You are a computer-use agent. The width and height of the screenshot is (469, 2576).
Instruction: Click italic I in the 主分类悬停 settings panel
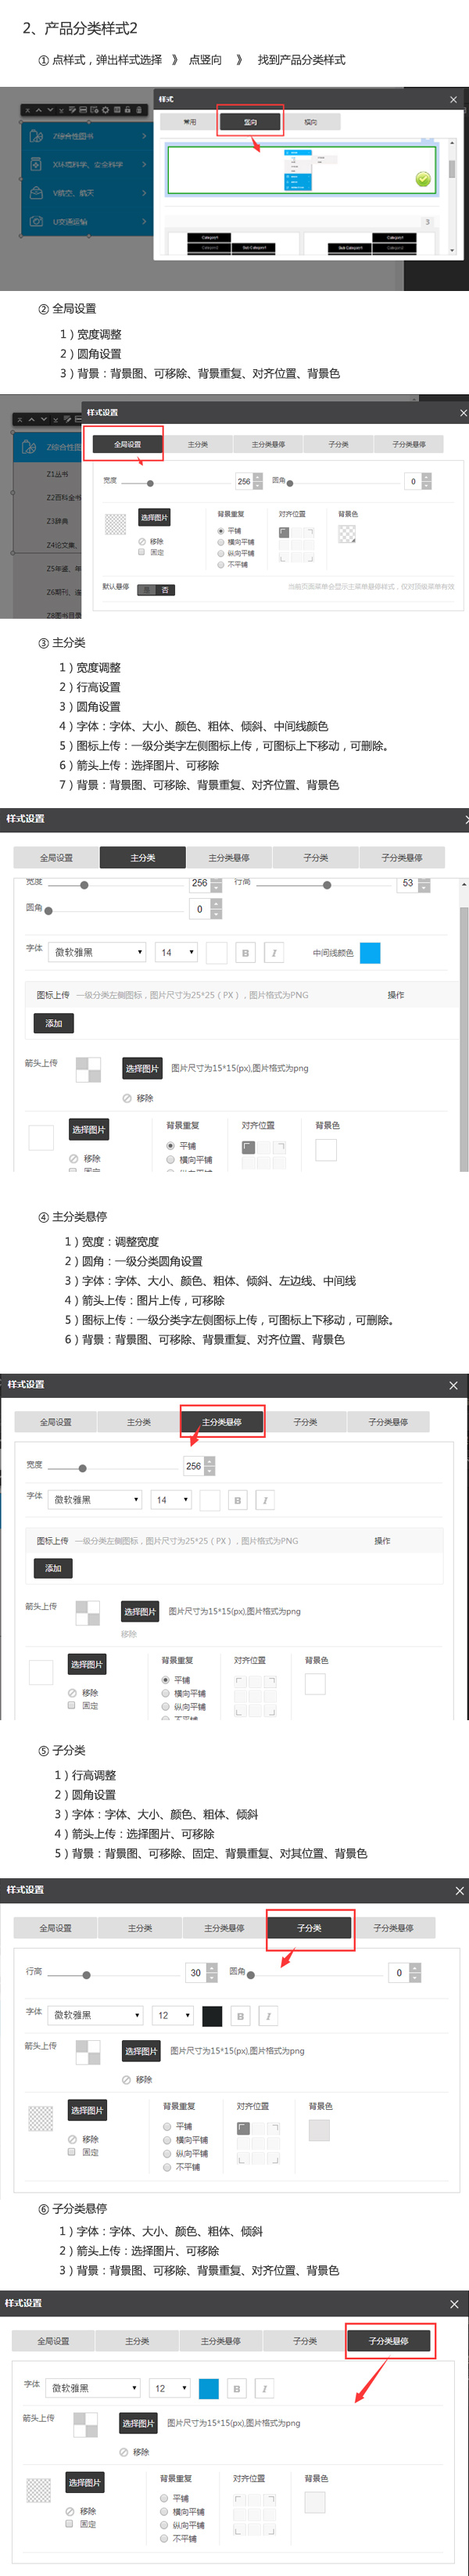point(264,1499)
